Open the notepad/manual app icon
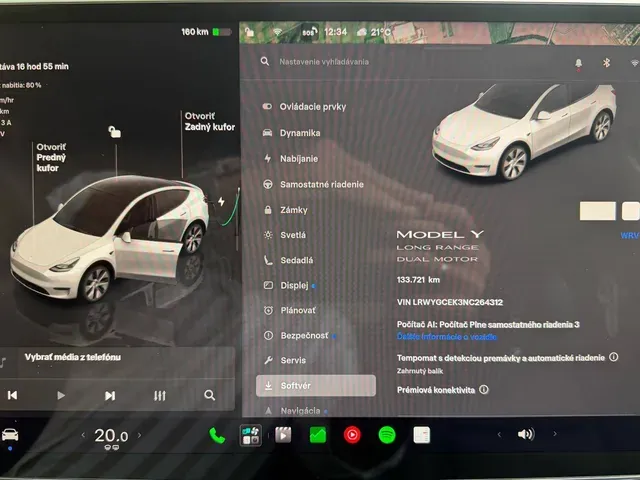Image resolution: width=640 pixels, height=480 pixels. [422, 435]
